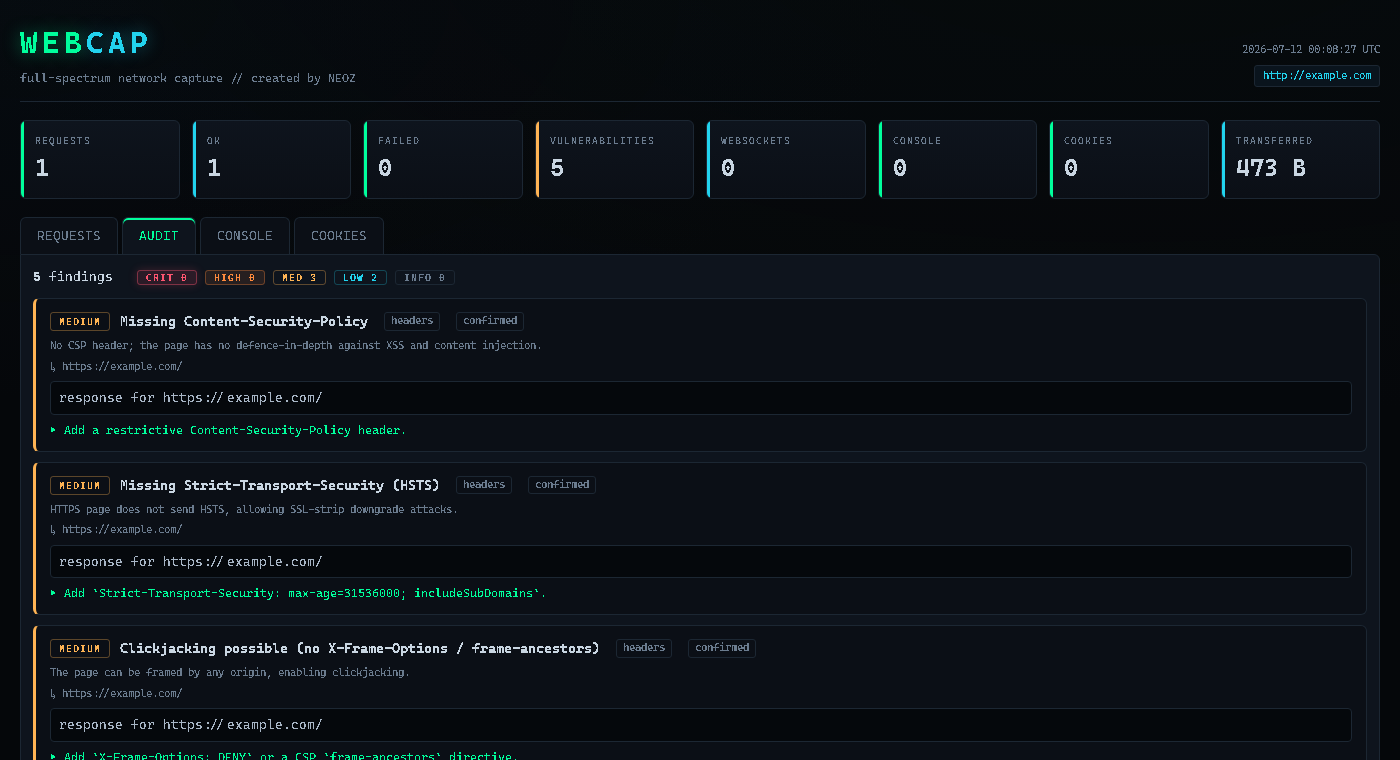Filter findings by CRIT 0 badge
This screenshot has width=1400, height=760.
tap(167, 278)
